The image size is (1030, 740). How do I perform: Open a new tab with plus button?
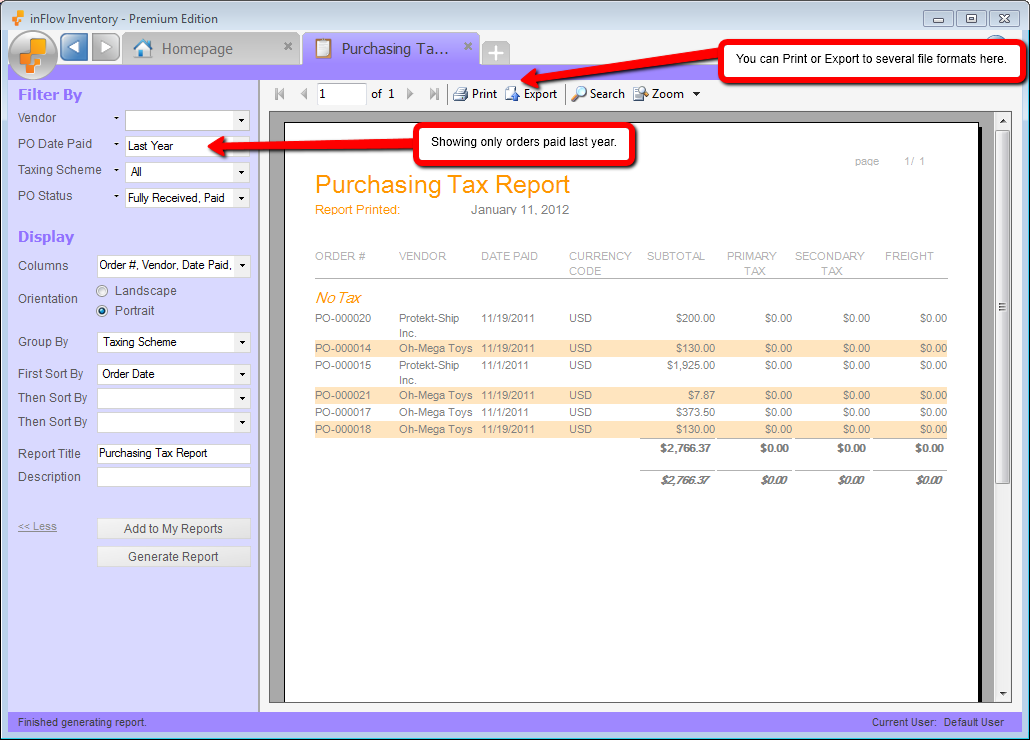496,53
